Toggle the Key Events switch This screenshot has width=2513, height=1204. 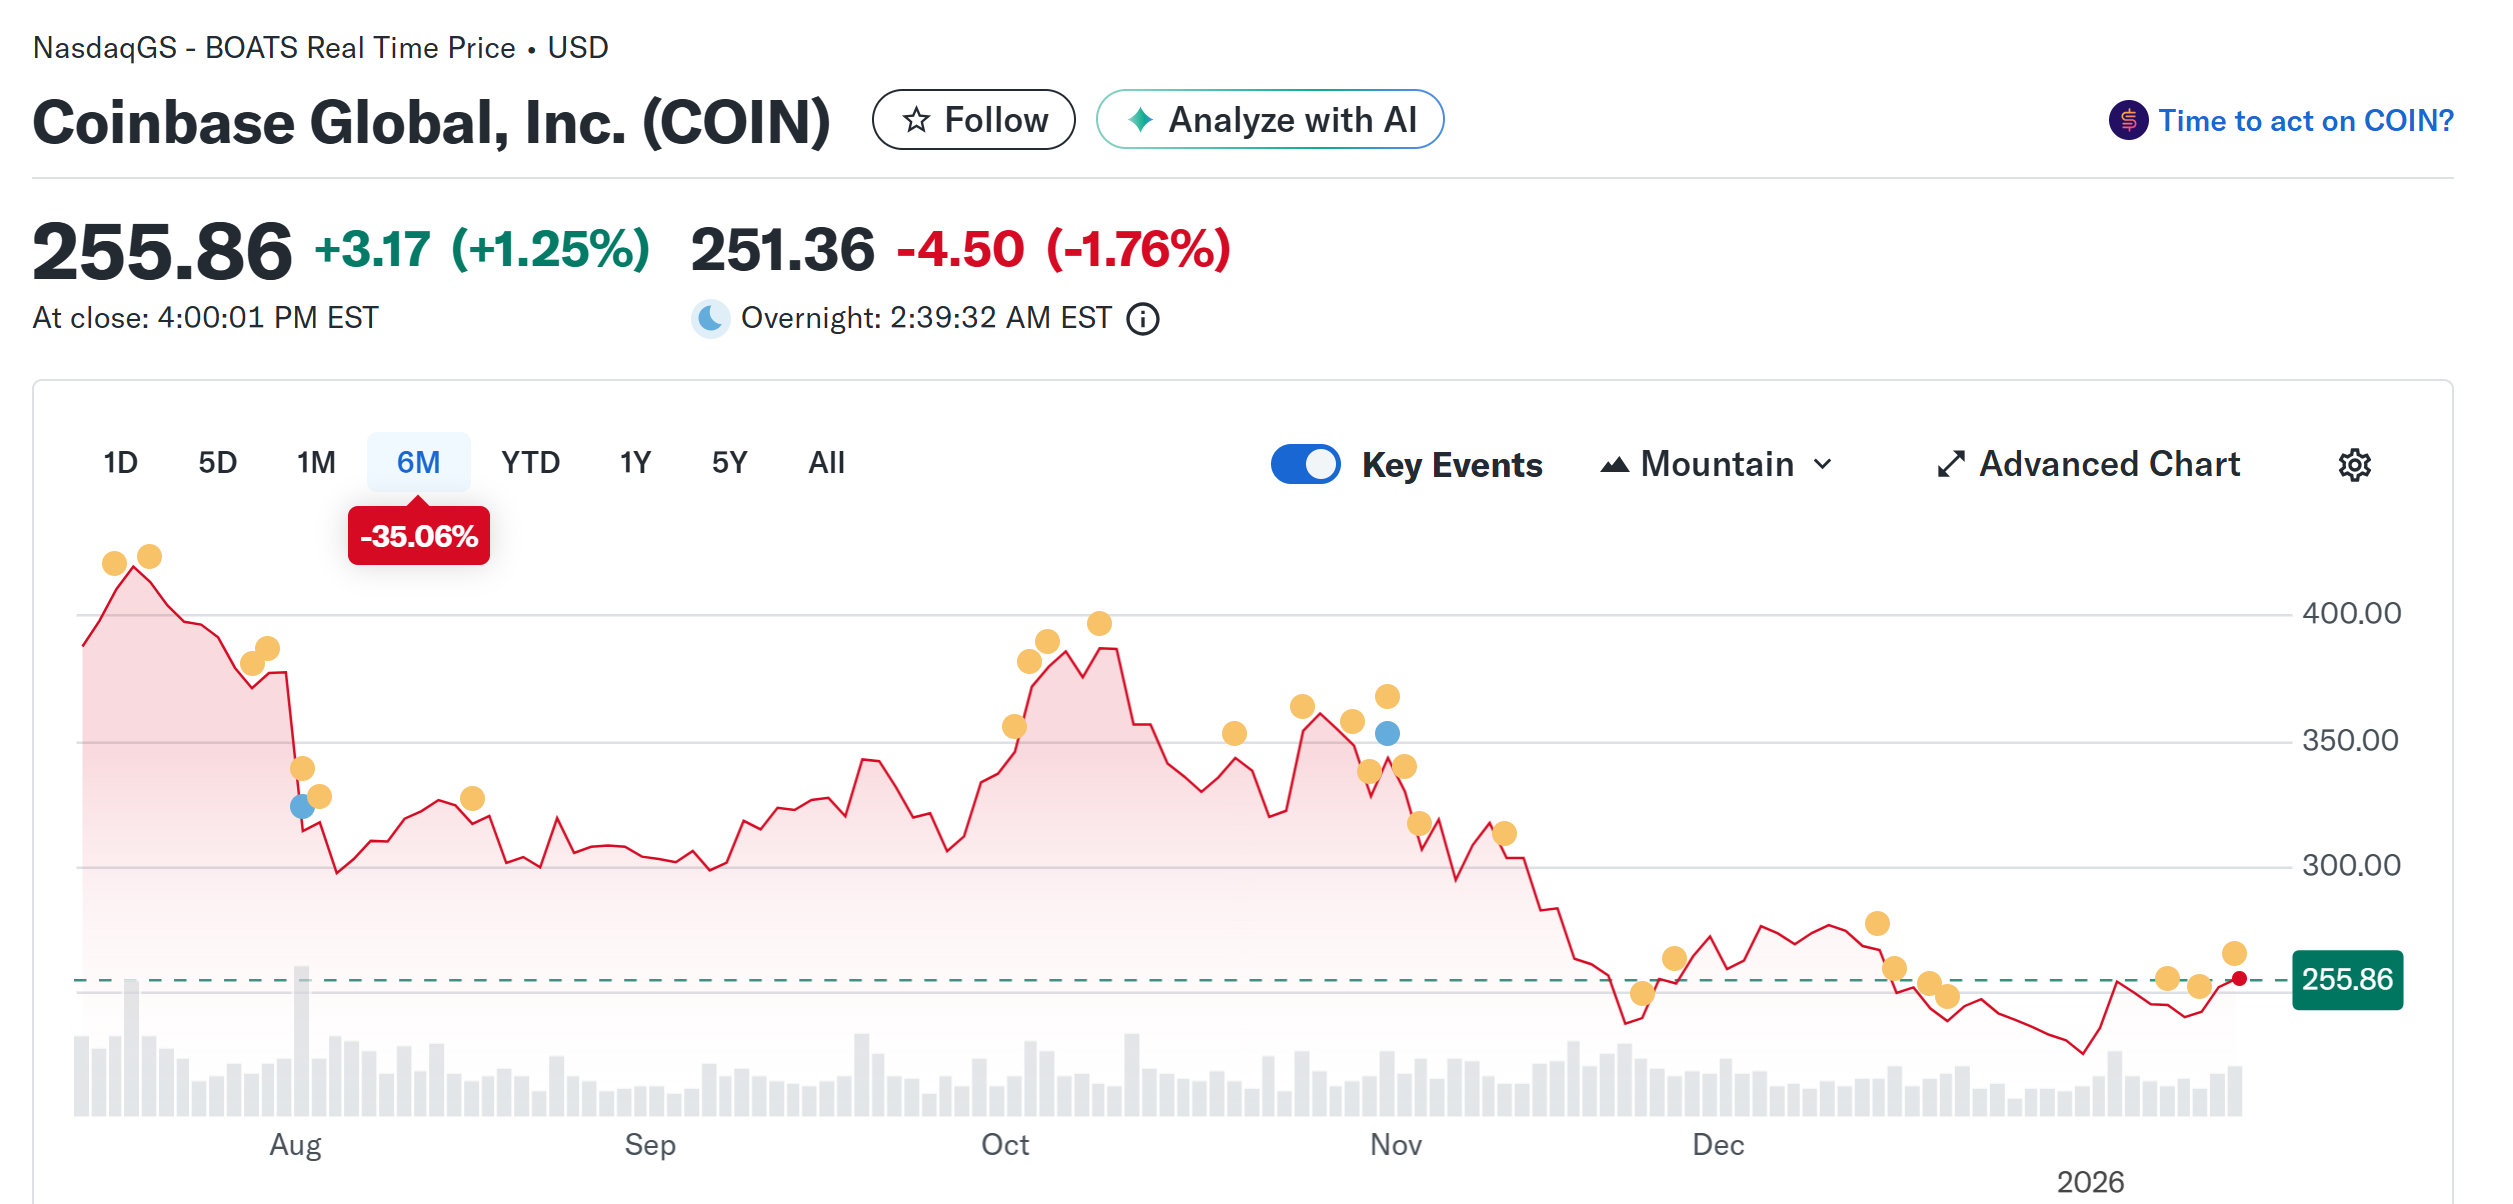point(1305,464)
